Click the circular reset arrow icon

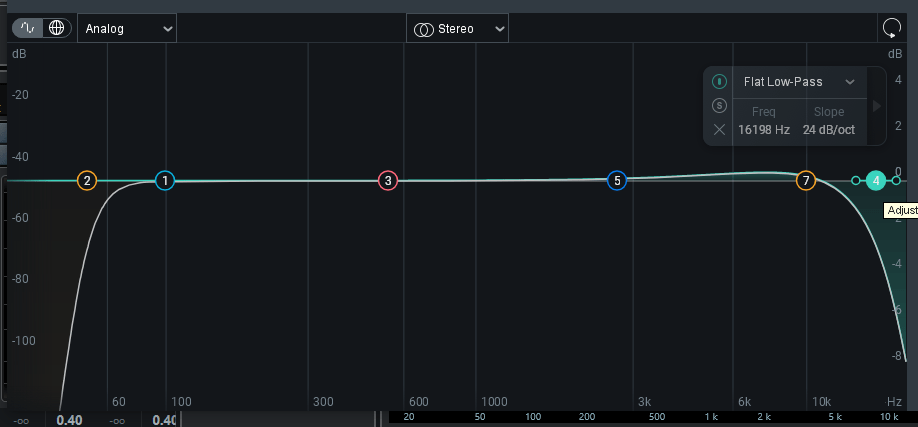pos(891,28)
